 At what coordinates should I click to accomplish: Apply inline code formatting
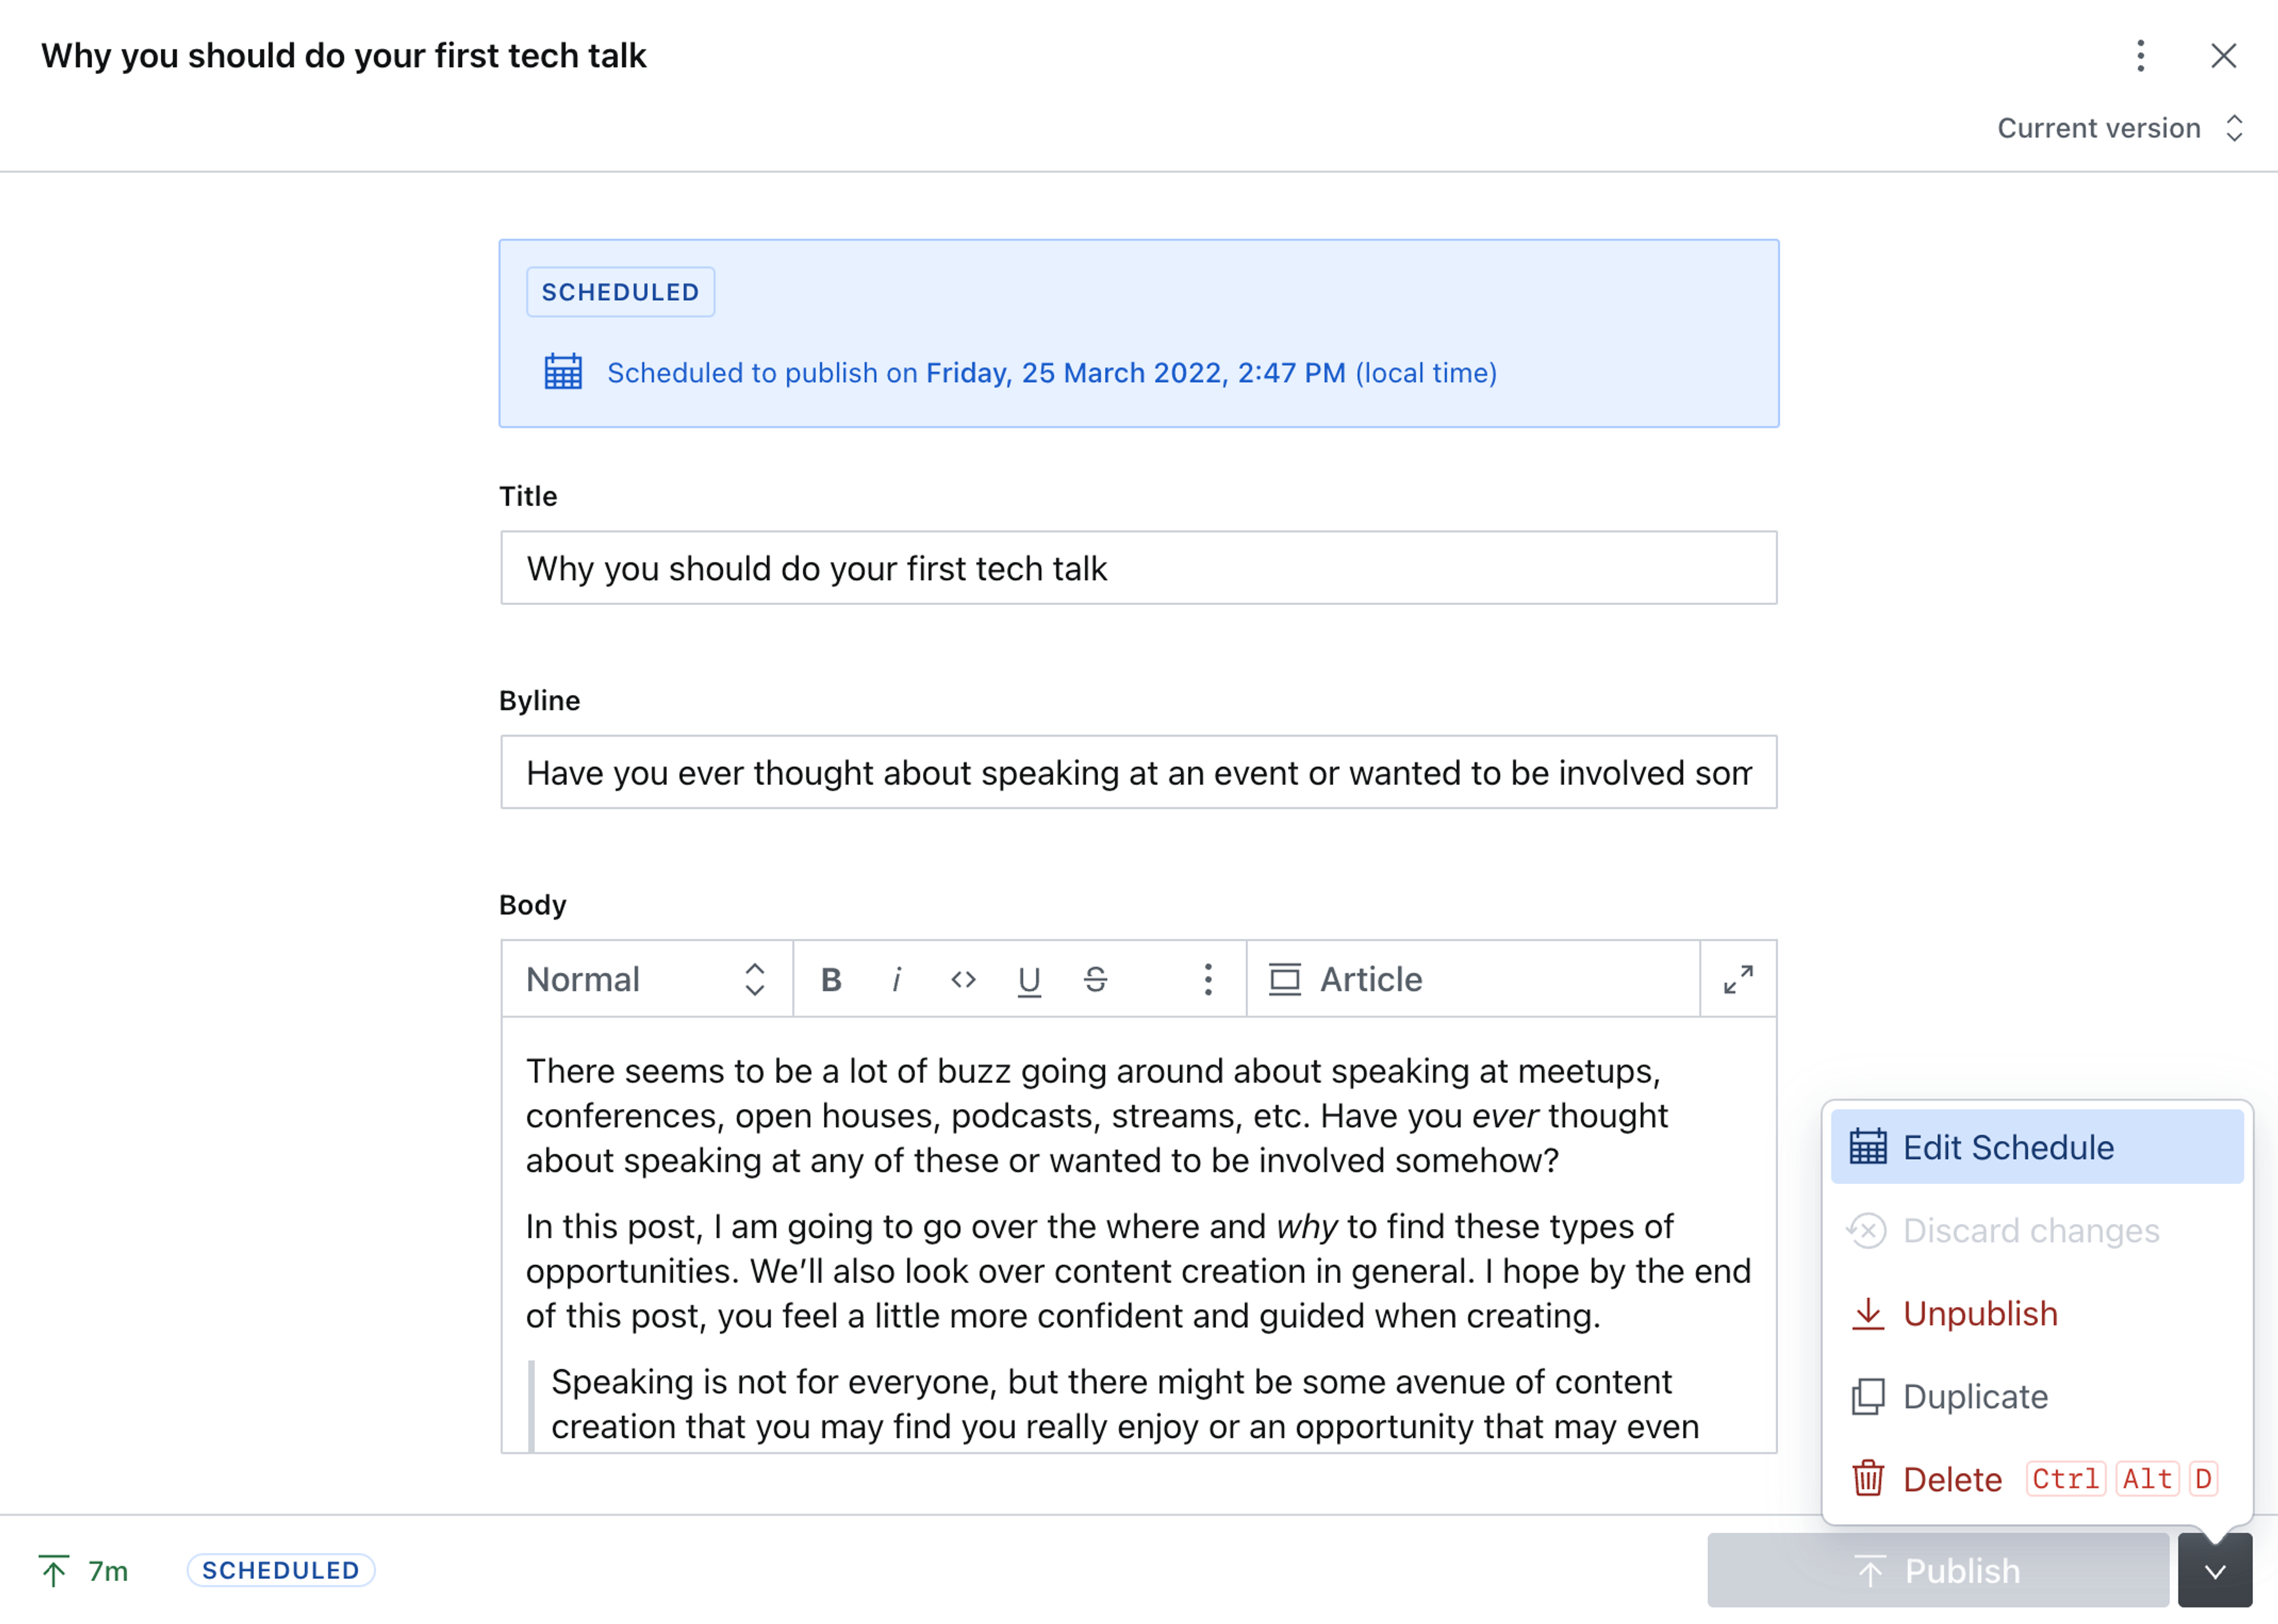click(963, 979)
